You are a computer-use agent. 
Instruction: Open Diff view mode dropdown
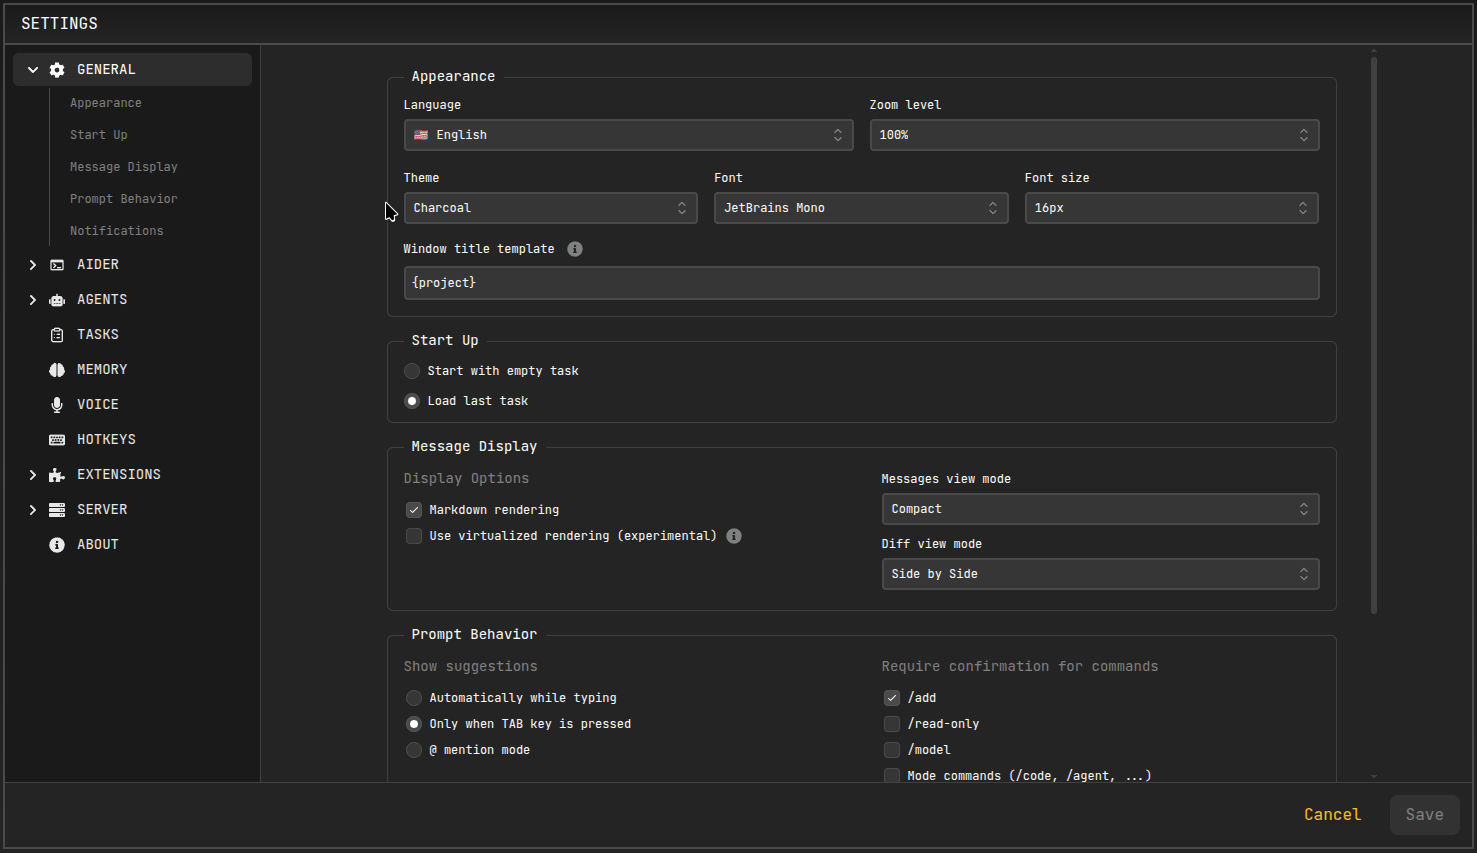point(1100,574)
